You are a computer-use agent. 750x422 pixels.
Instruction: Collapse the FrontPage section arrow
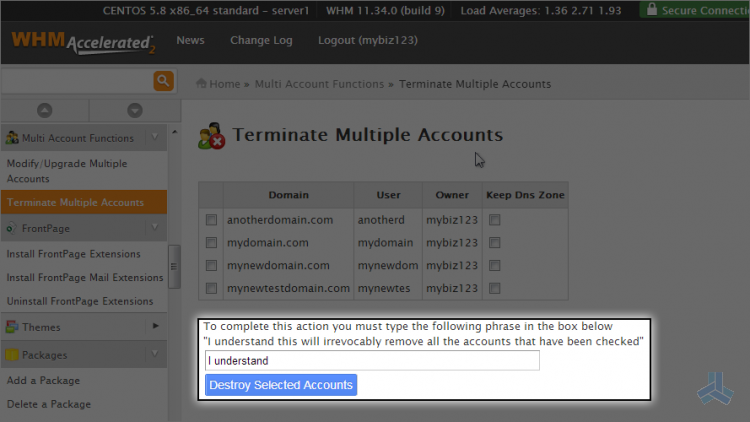pyautogui.click(x=155, y=227)
